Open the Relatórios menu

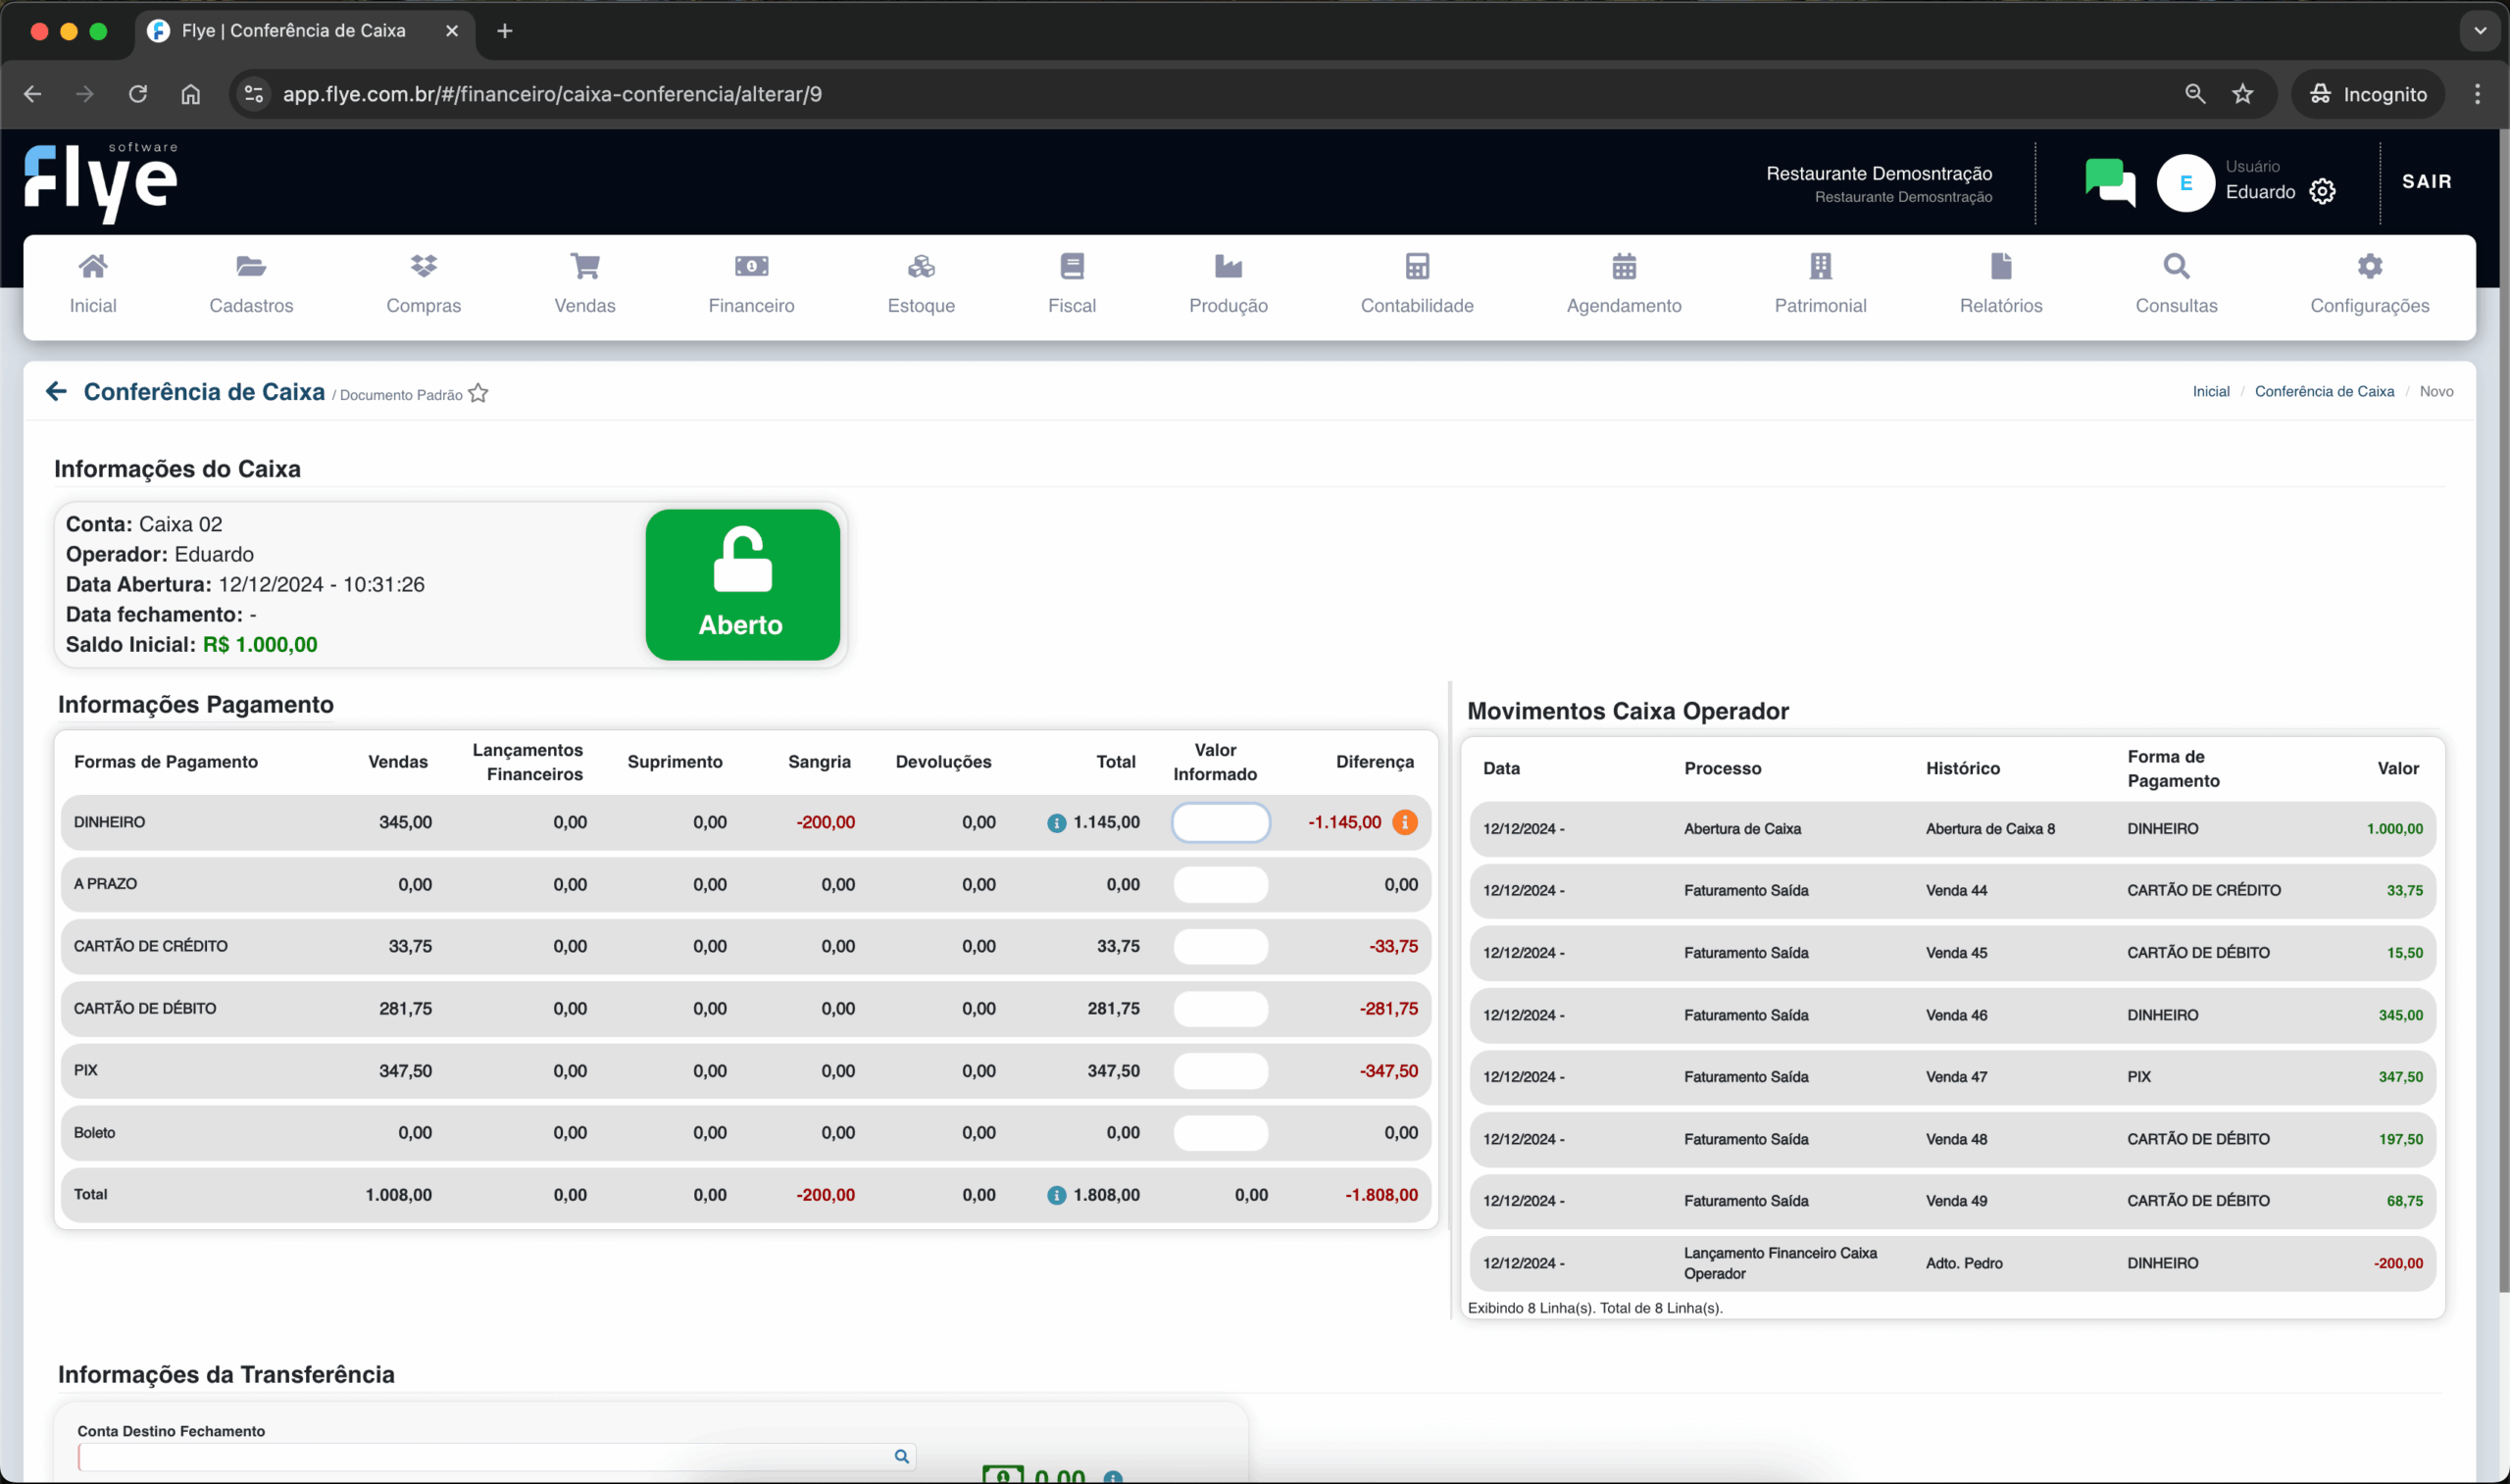[x=2000, y=284]
